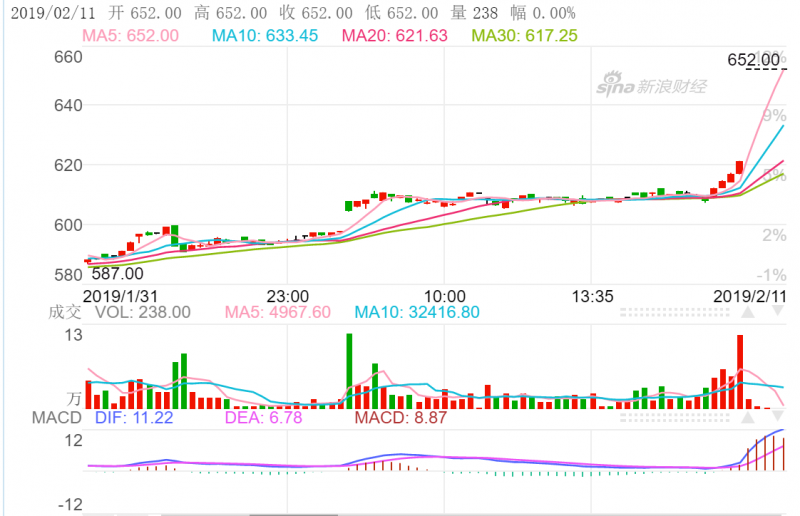Click the up arrow in MACD panel header
This screenshot has height=516, width=800.
click(747, 417)
